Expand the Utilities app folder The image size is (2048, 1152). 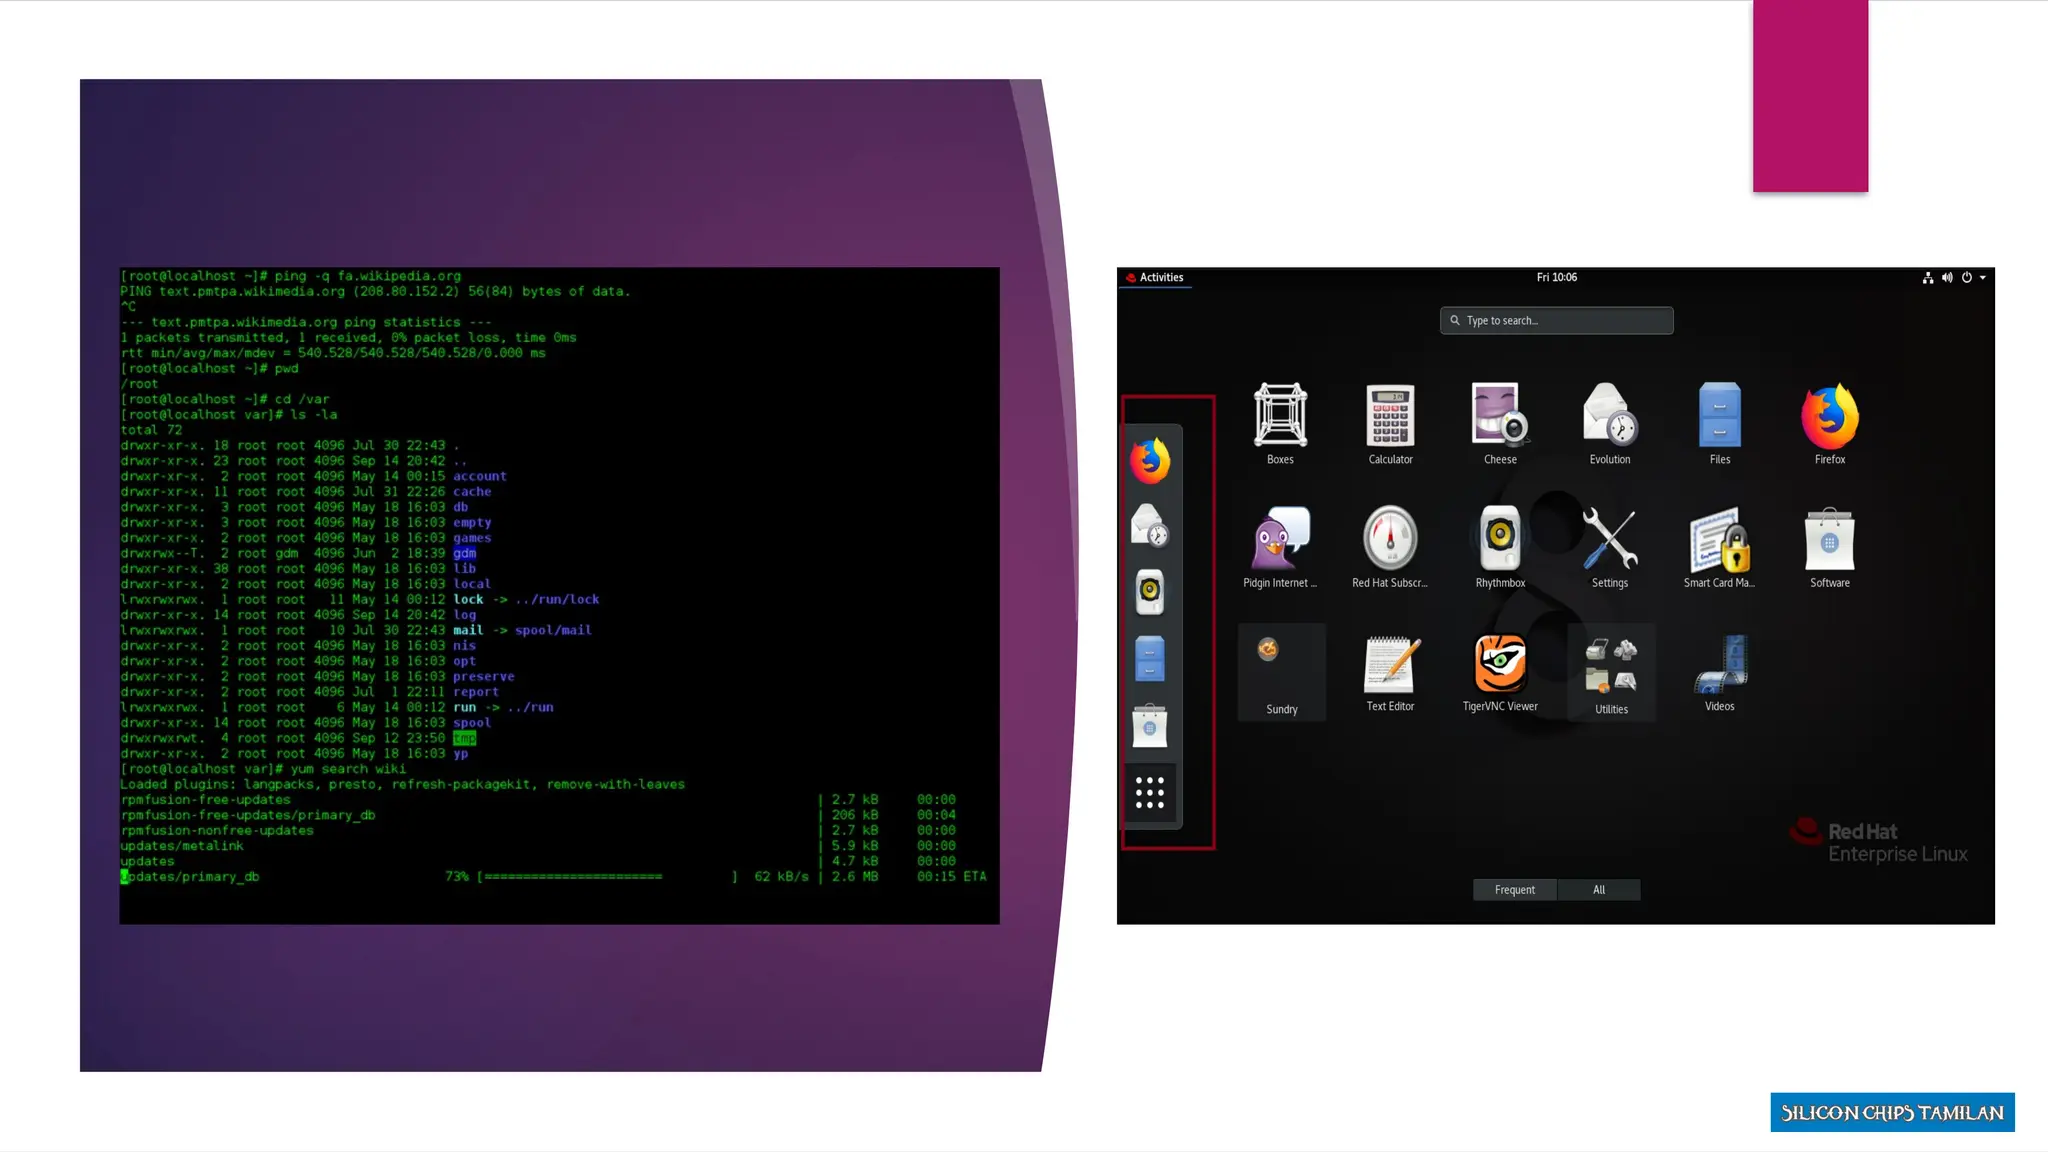(1611, 670)
